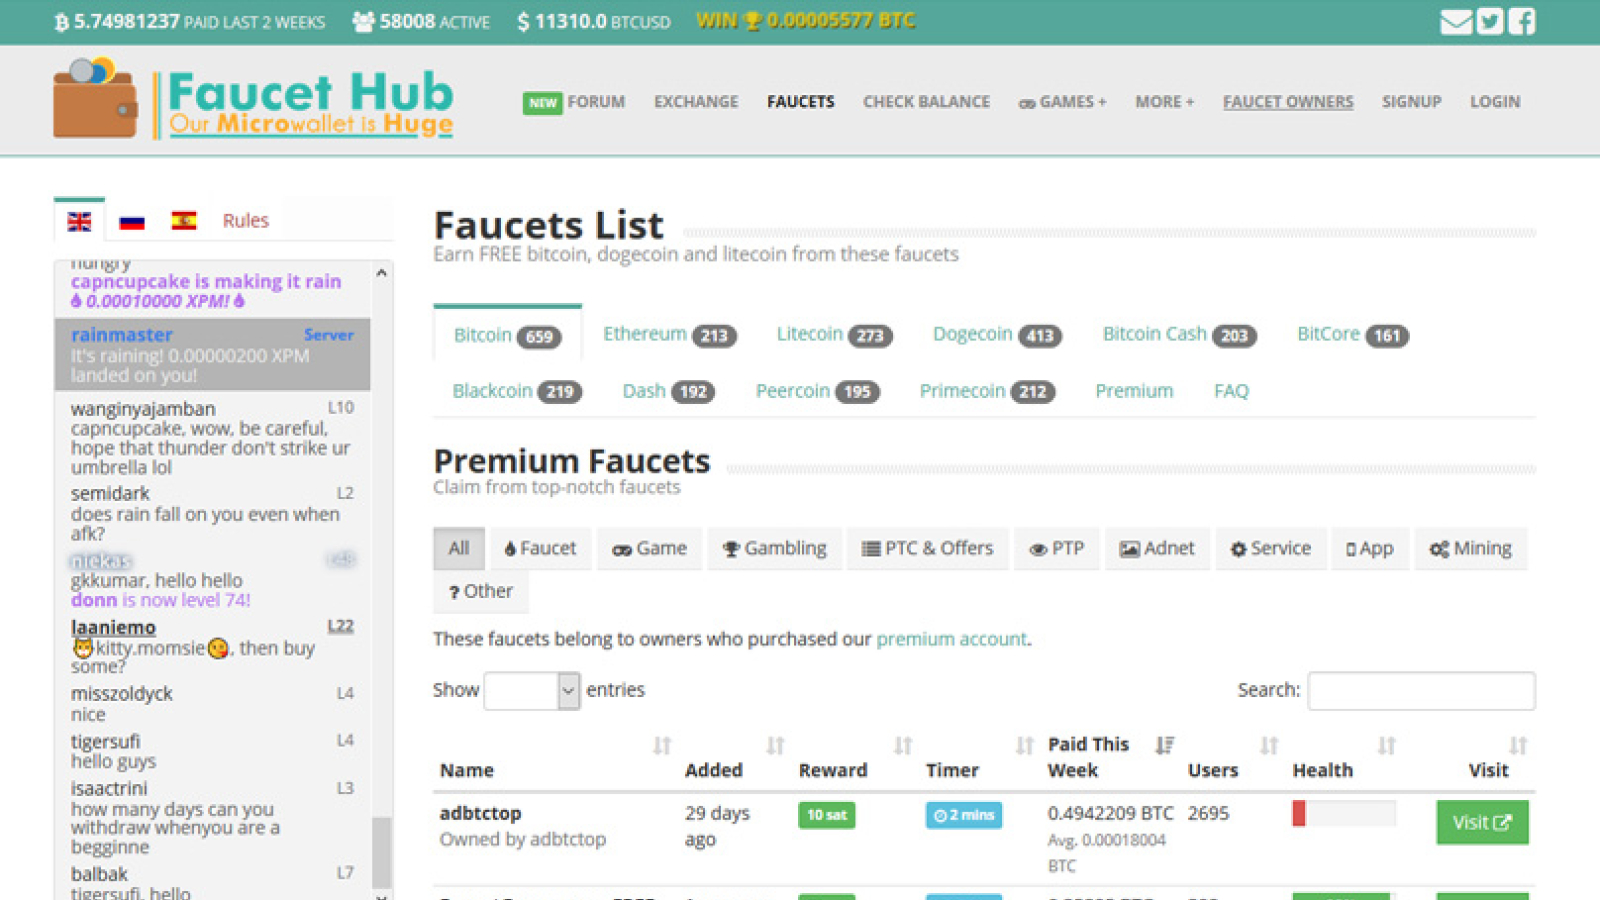Image resolution: width=1600 pixels, height=900 pixels.
Task: Open the Facebook icon in top bar
Action: click(1522, 21)
